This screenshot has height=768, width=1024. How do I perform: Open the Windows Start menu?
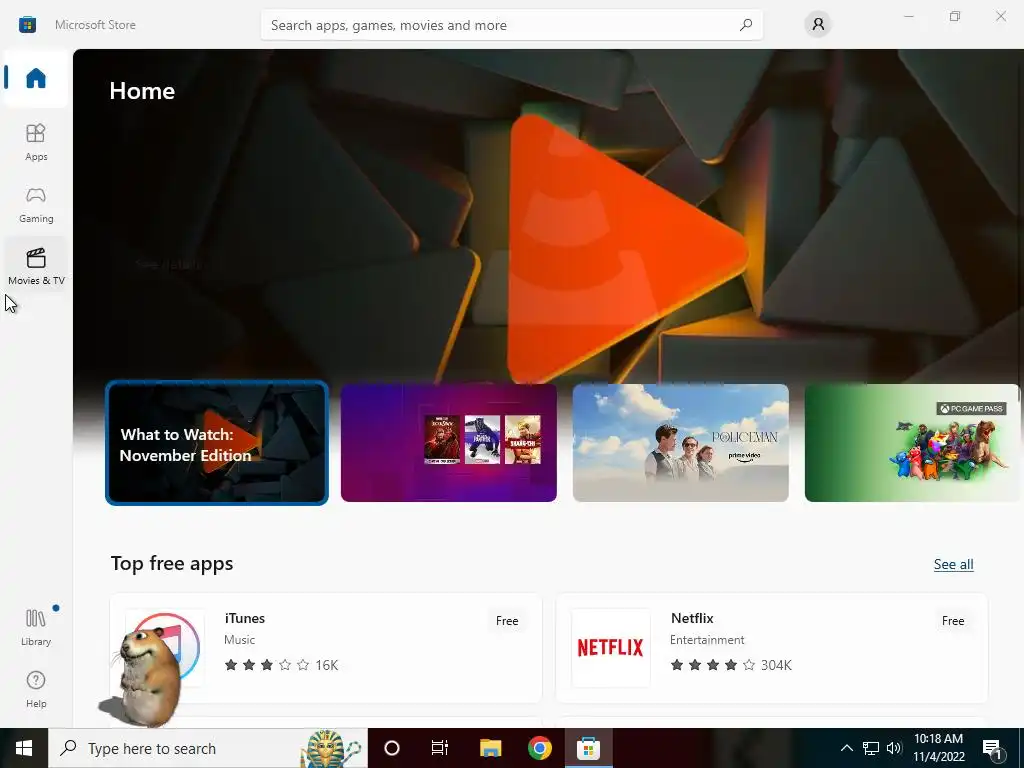(x=24, y=748)
